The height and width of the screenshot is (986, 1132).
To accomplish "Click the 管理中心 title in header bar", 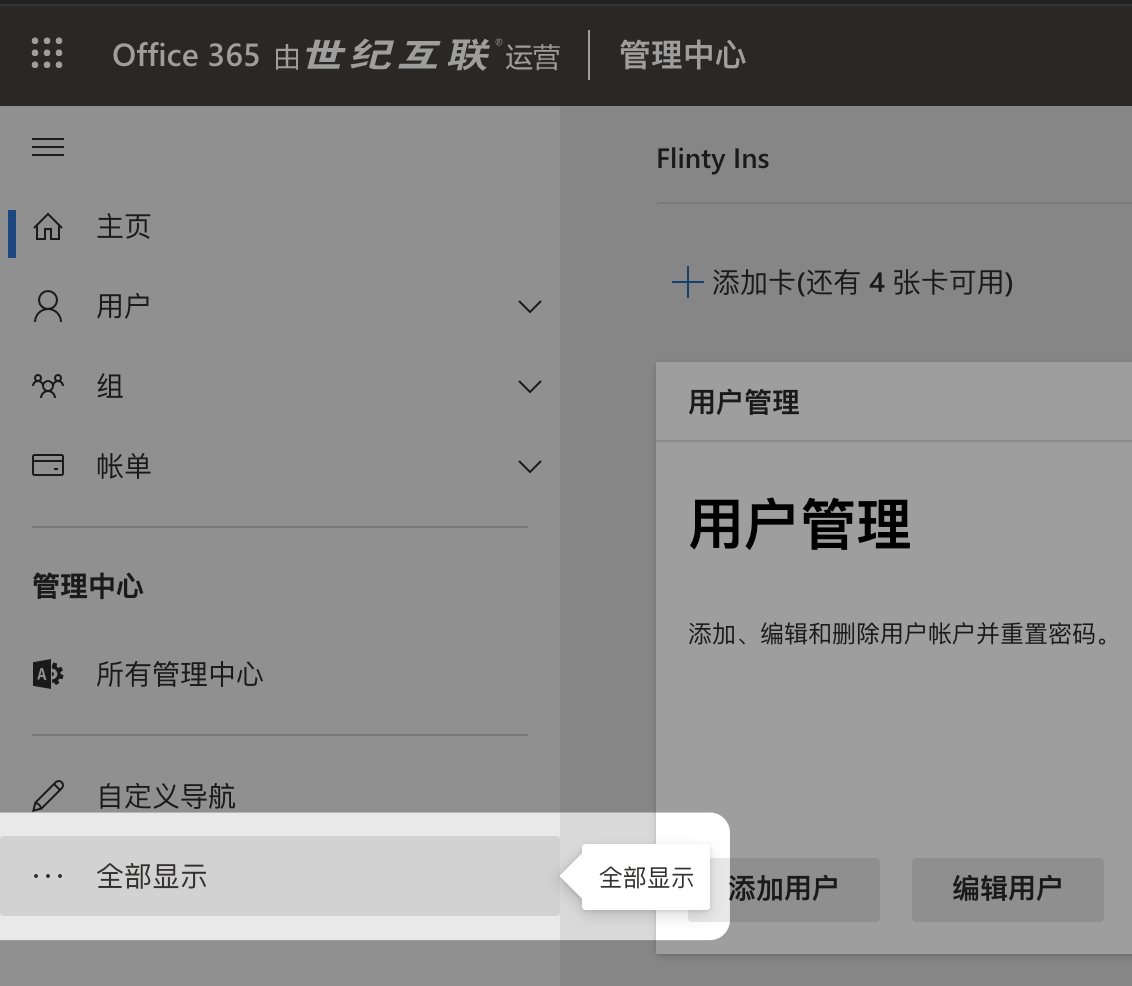I will (x=682, y=55).
